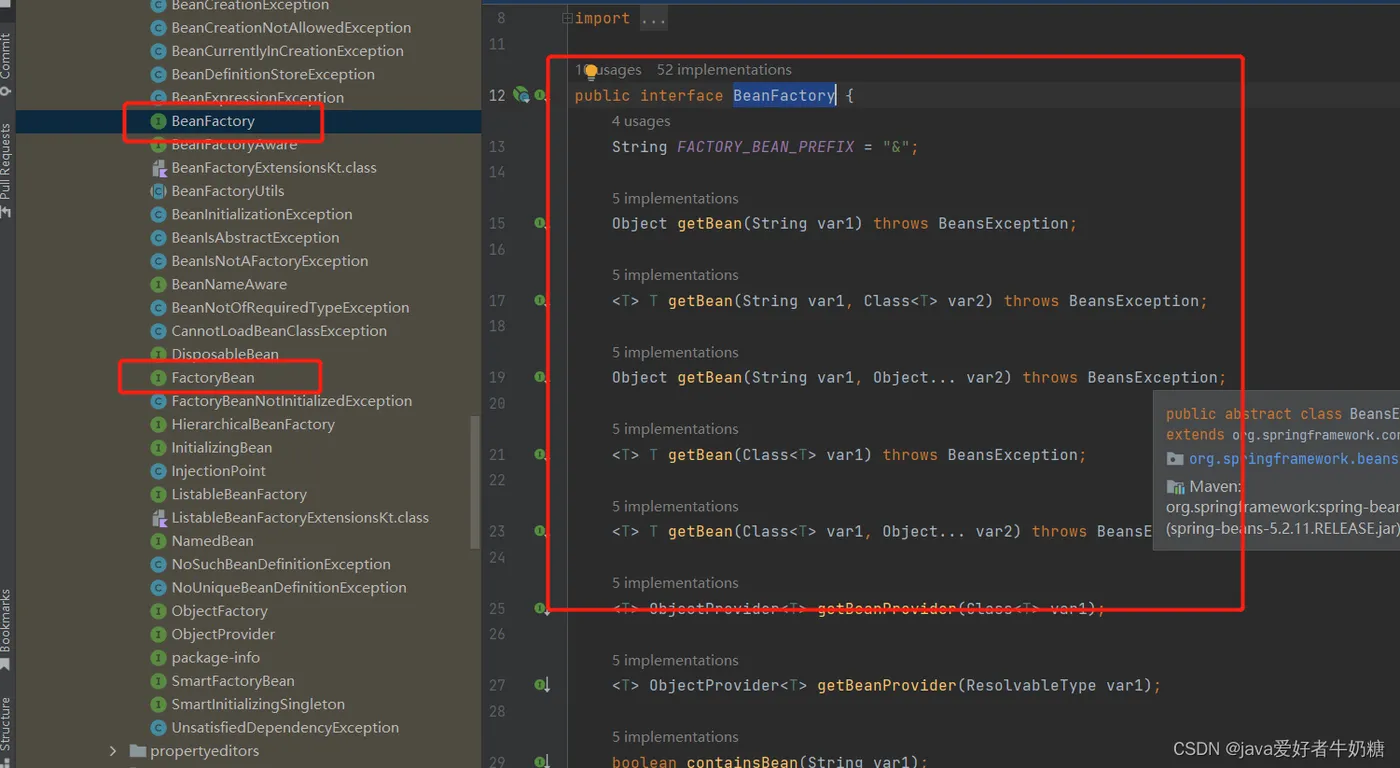Click the propertyeditors folder icon
This screenshot has height=768, width=1400.
pyautogui.click(x=138, y=751)
